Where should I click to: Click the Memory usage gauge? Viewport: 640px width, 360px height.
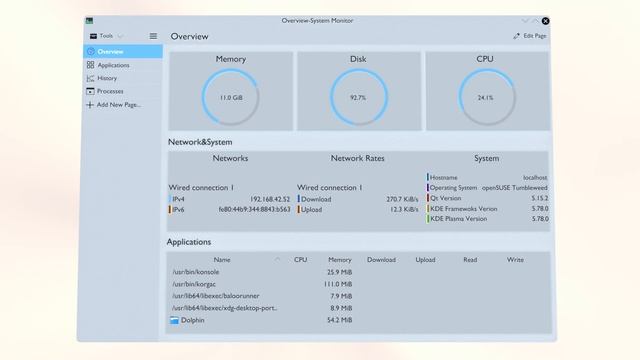point(231,97)
